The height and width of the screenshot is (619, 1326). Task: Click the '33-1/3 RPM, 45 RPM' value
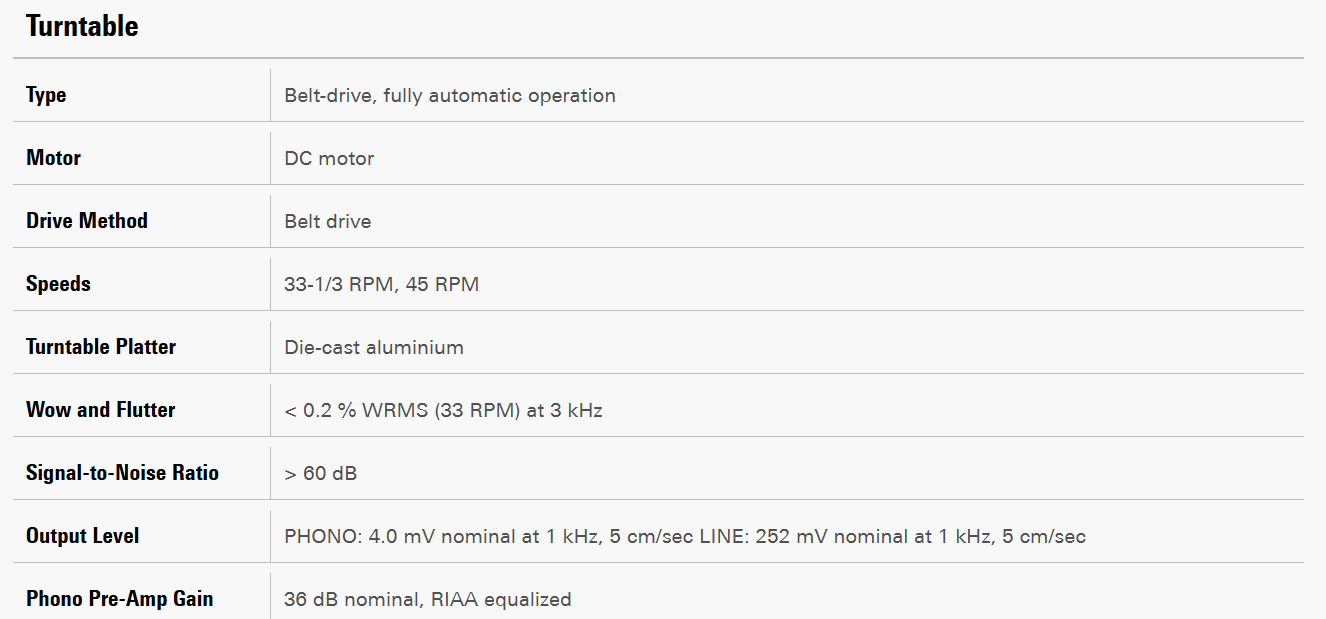[381, 285]
